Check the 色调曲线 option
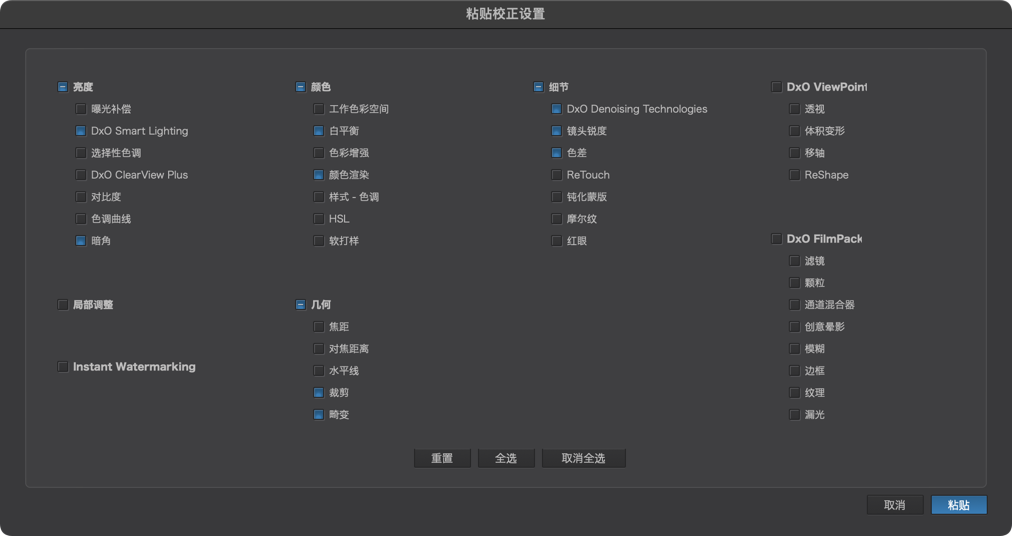The image size is (1012, 536). [81, 219]
